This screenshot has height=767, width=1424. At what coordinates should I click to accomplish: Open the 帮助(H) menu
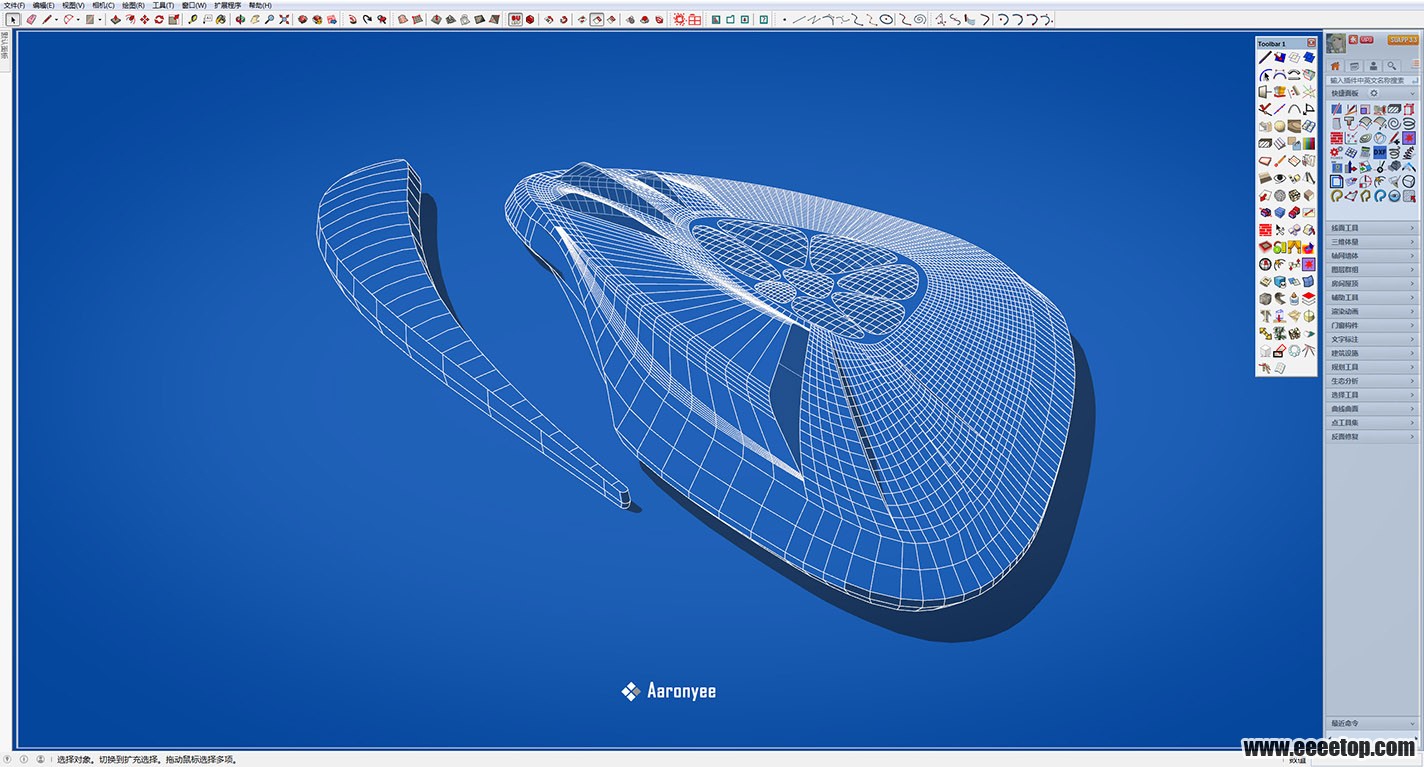pos(260,5)
